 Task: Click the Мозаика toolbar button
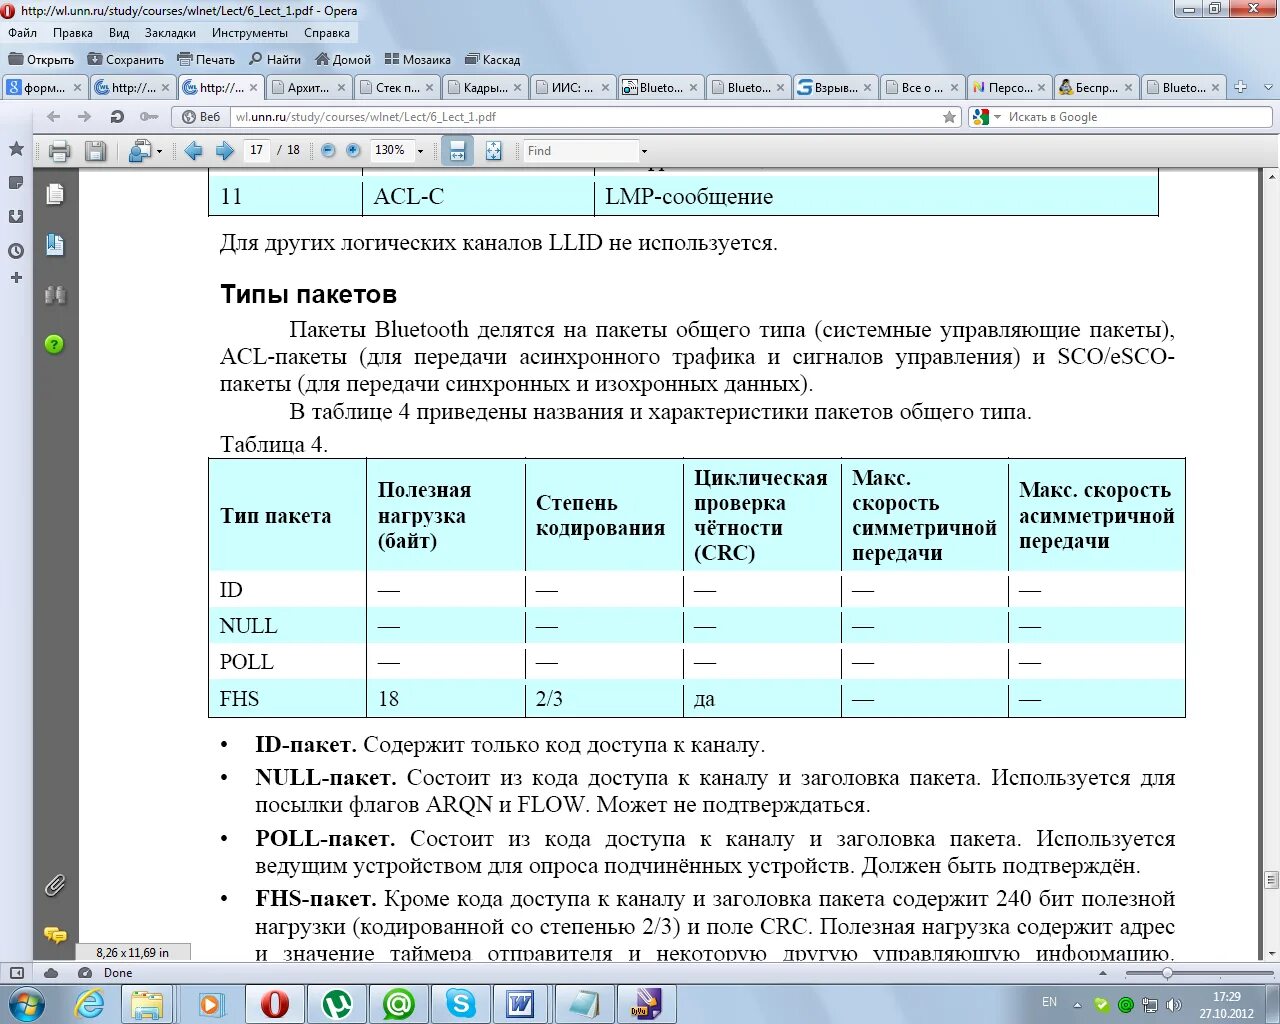[417, 60]
